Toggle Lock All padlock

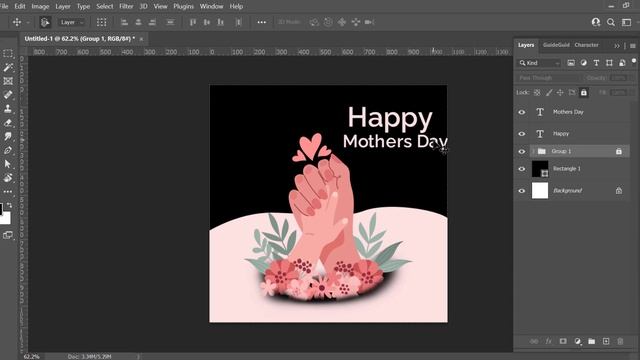(x=584, y=93)
